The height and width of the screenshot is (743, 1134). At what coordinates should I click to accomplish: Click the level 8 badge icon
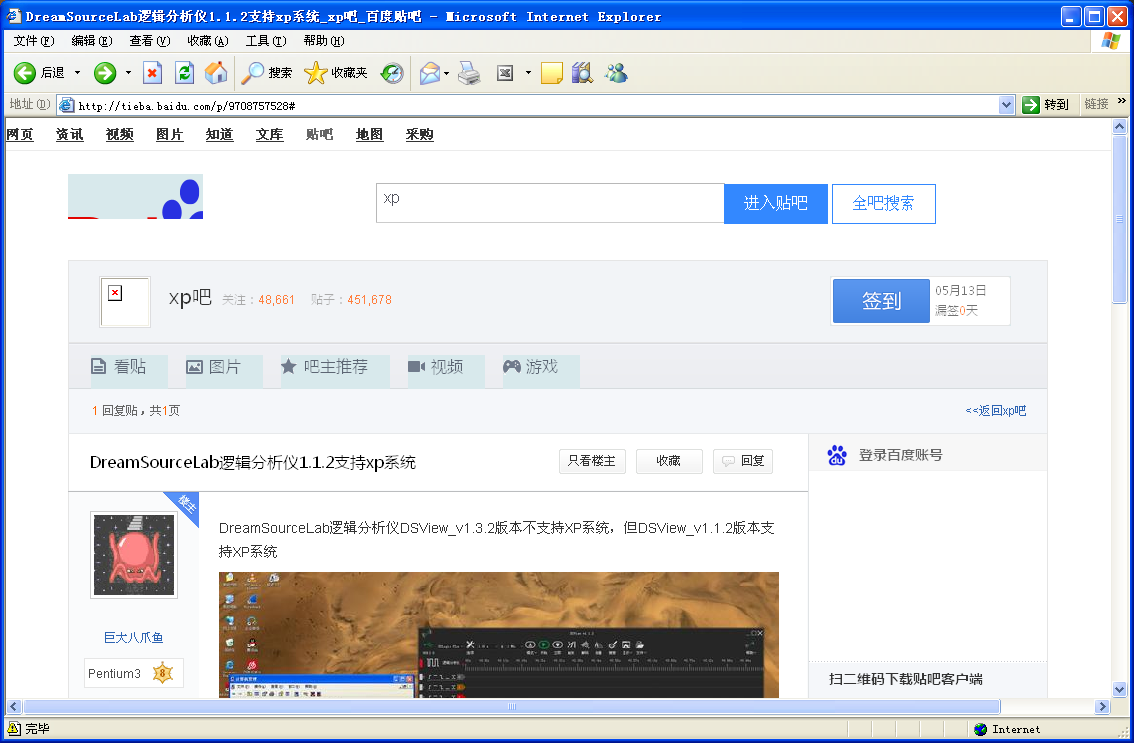click(x=163, y=673)
